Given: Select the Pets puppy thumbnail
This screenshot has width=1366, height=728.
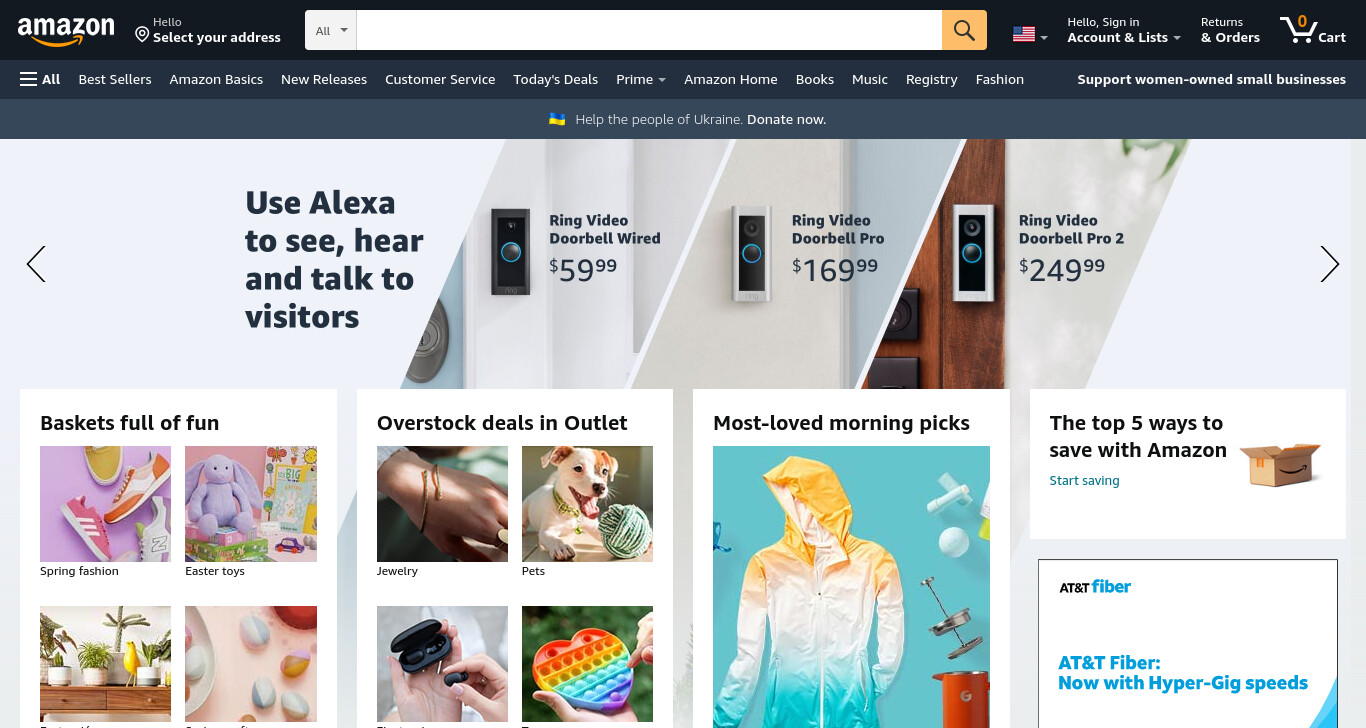Looking at the screenshot, I should click(587, 504).
